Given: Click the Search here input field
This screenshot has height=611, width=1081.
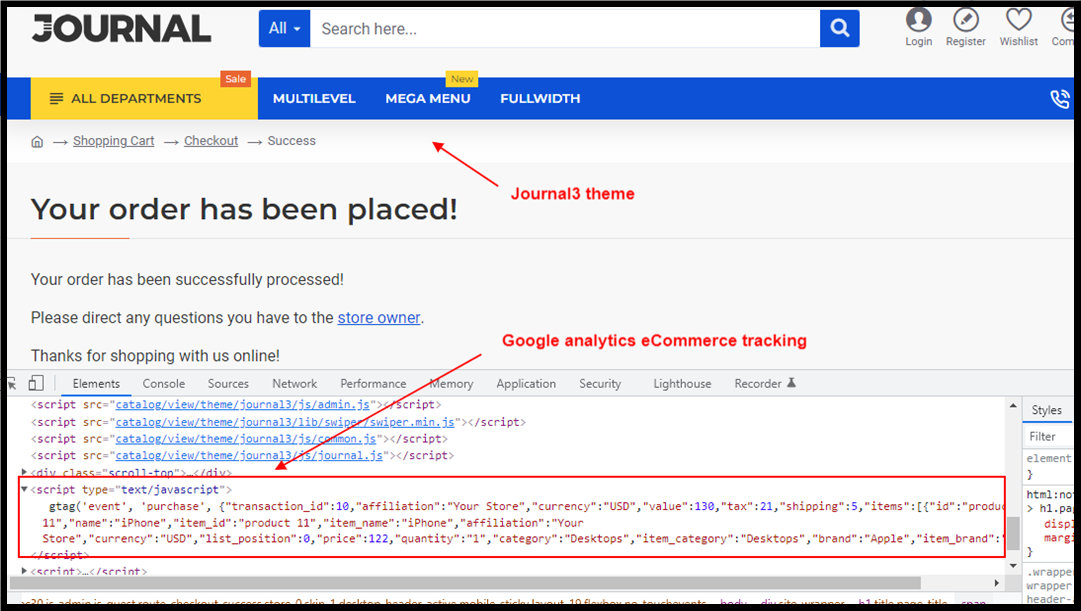Looking at the screenshot, I should (565, 29).
